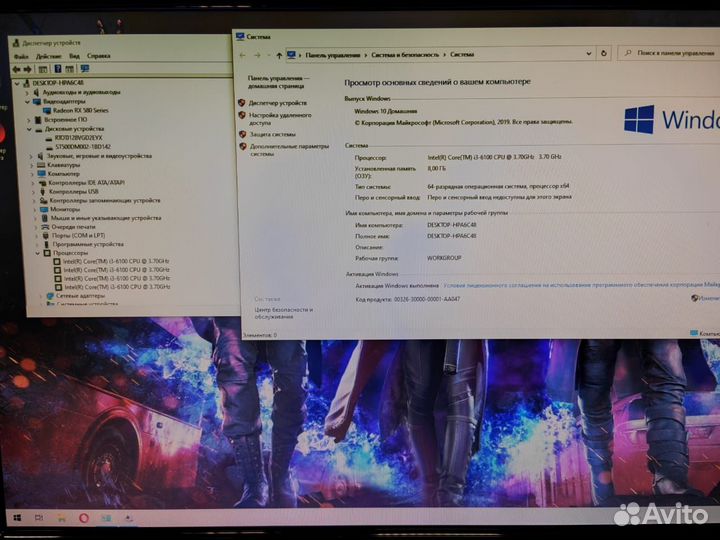This screenshot has width=720, height=540.
Task: Click scan for hardware changes monitor icon
Action: pyautogui.click(x=85, y=68)
